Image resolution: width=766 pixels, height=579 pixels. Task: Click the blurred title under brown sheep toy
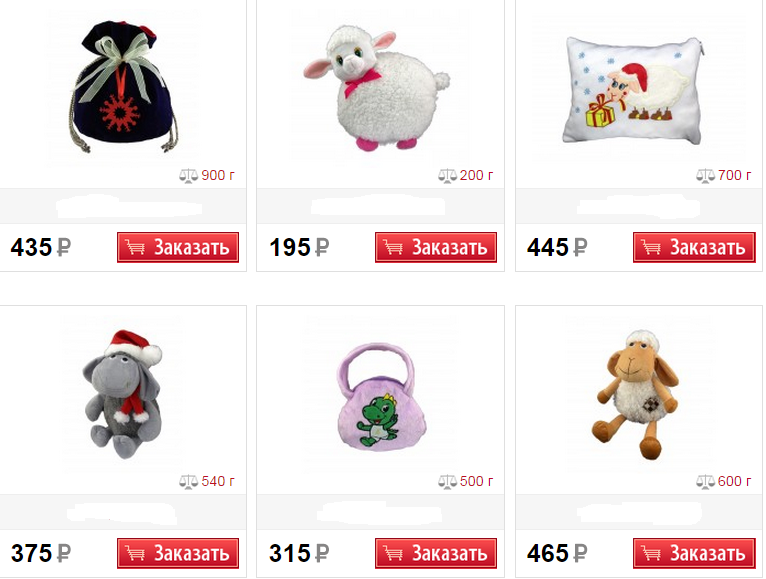pyautogui.click(x=639, y=513)
